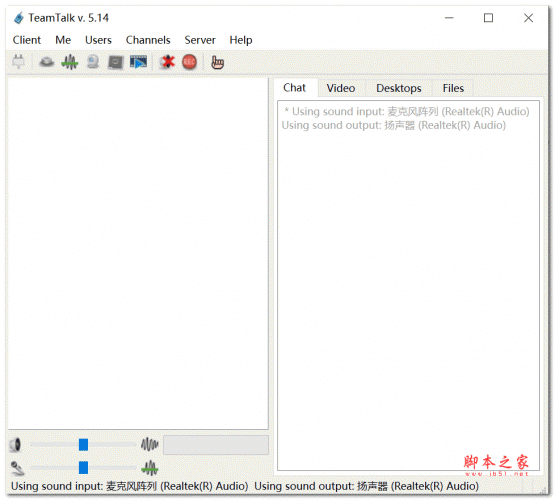This screenshot has width=555, height=500.
Task: Enable push-to-talk from the toolbar button icon
Action: (x=46, y=62)
